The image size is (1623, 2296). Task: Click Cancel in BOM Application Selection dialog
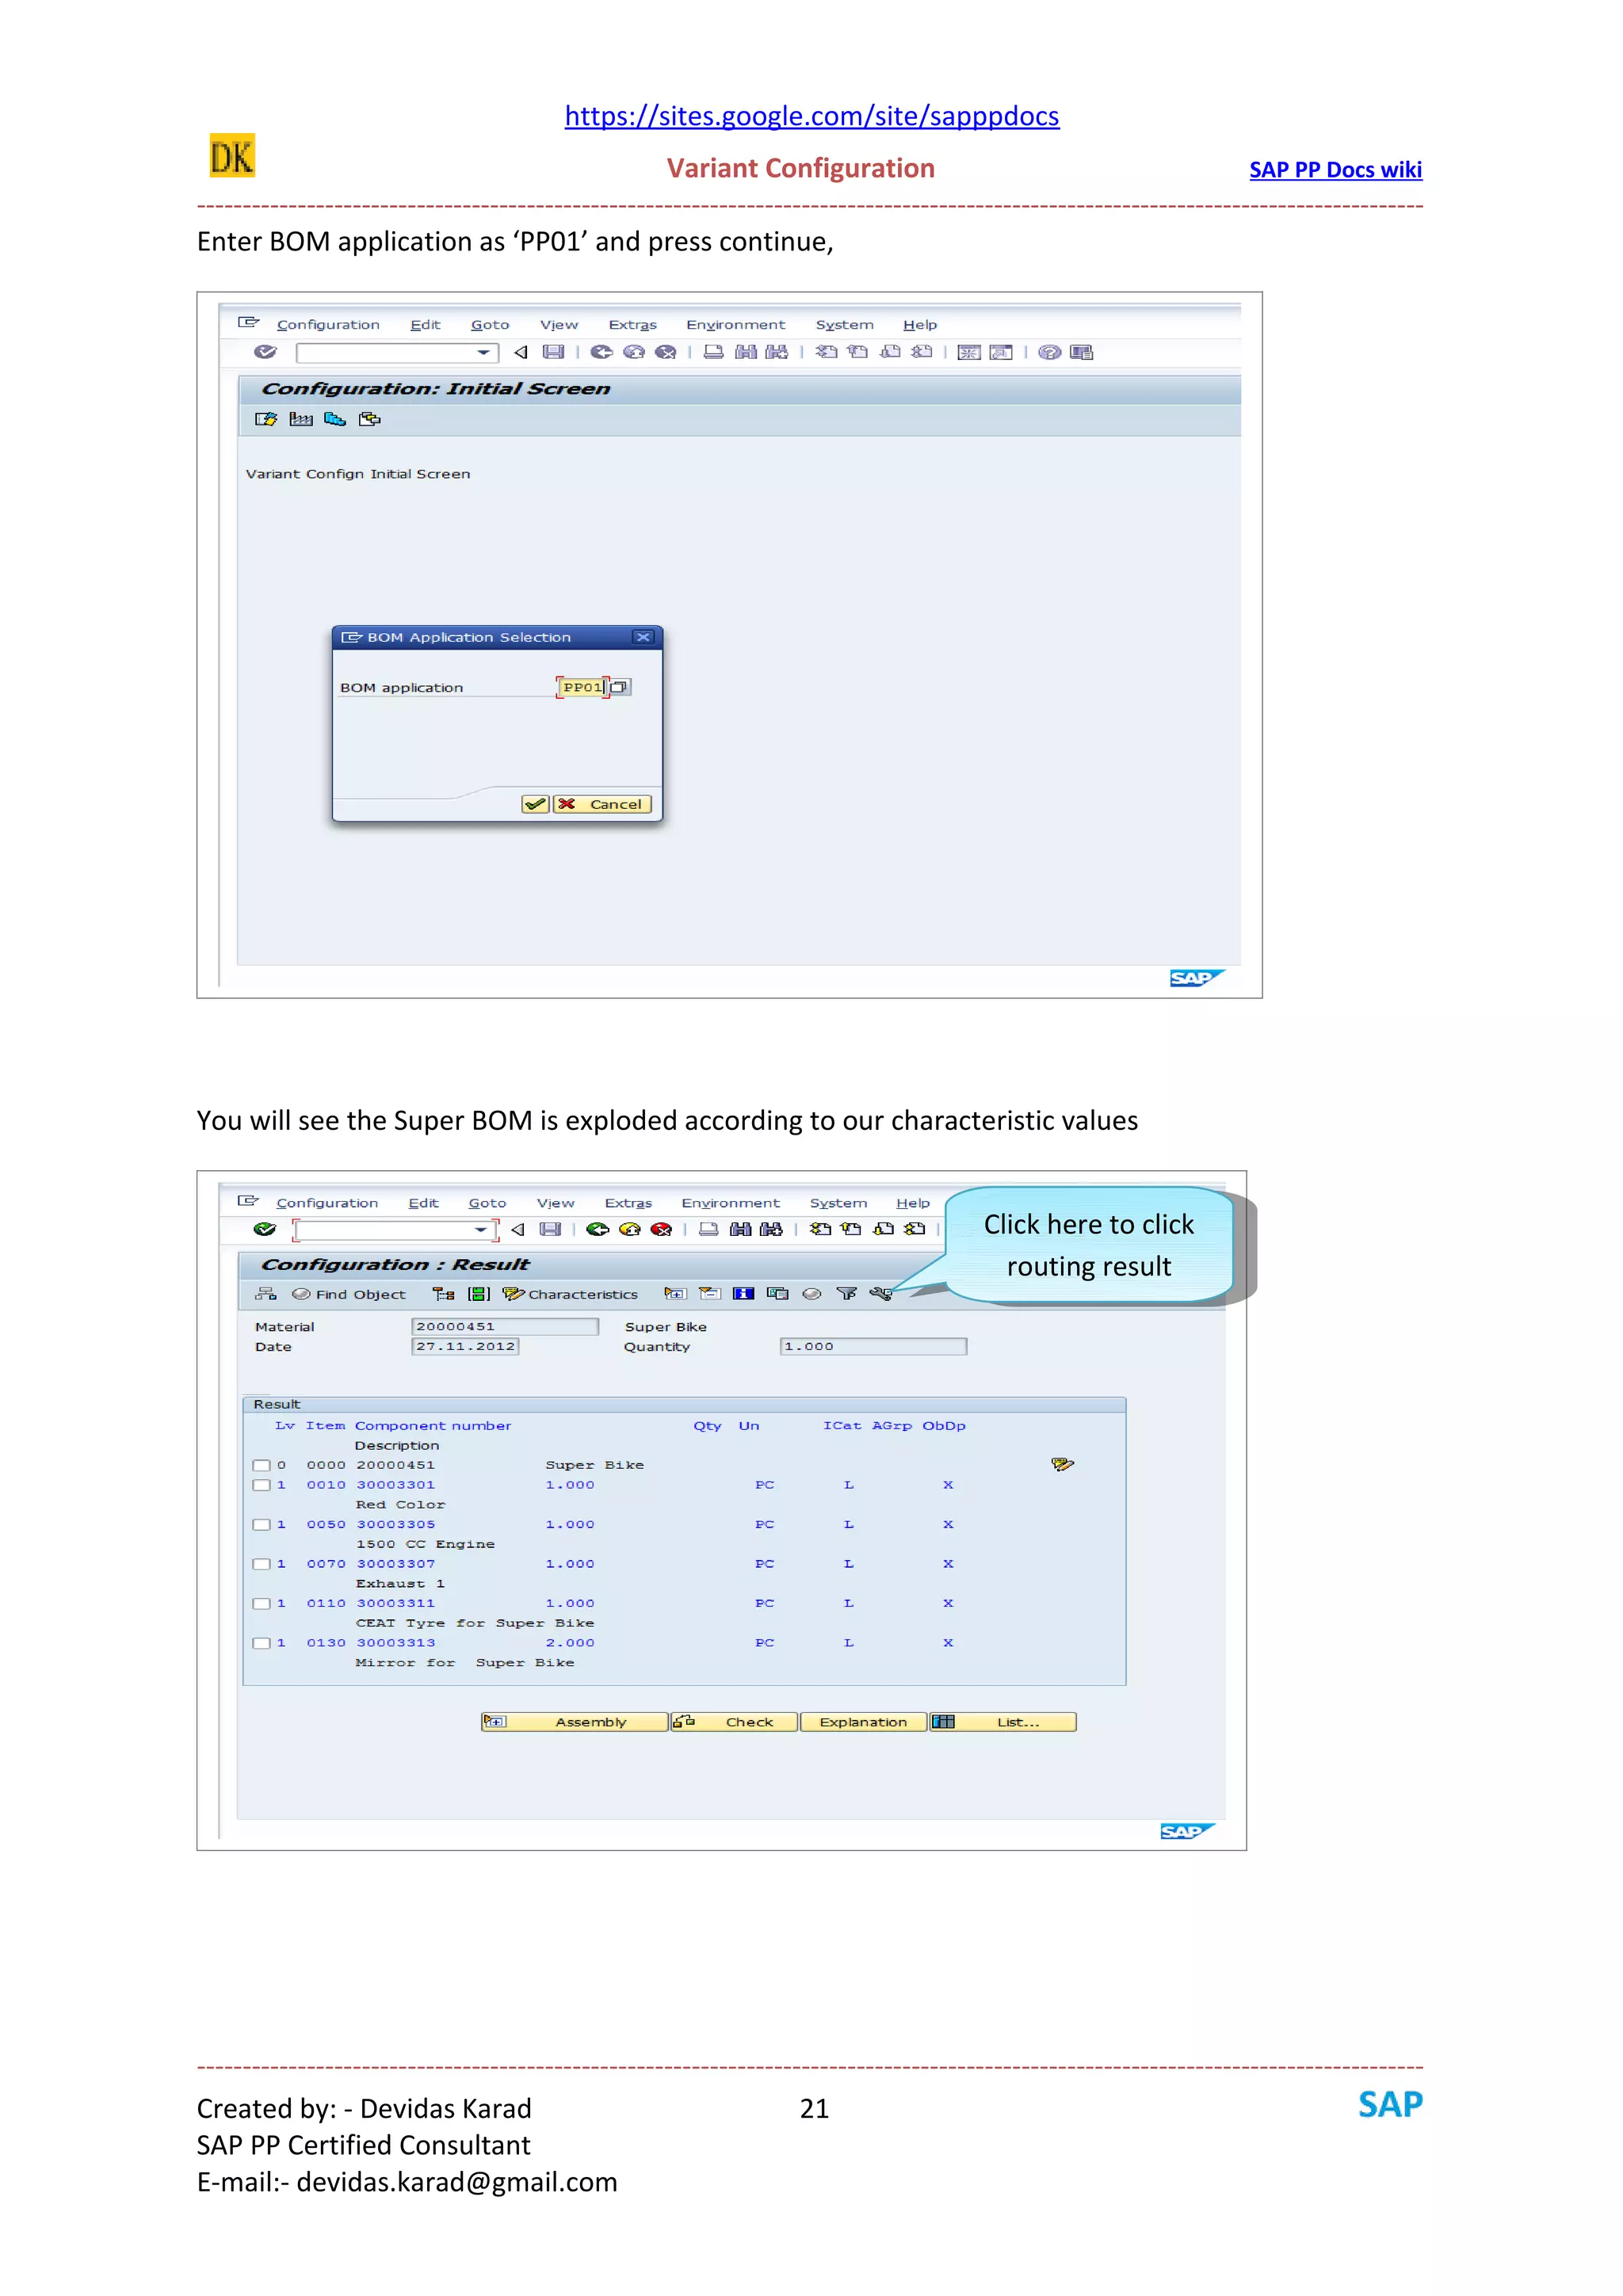click(x=603, y=804)
